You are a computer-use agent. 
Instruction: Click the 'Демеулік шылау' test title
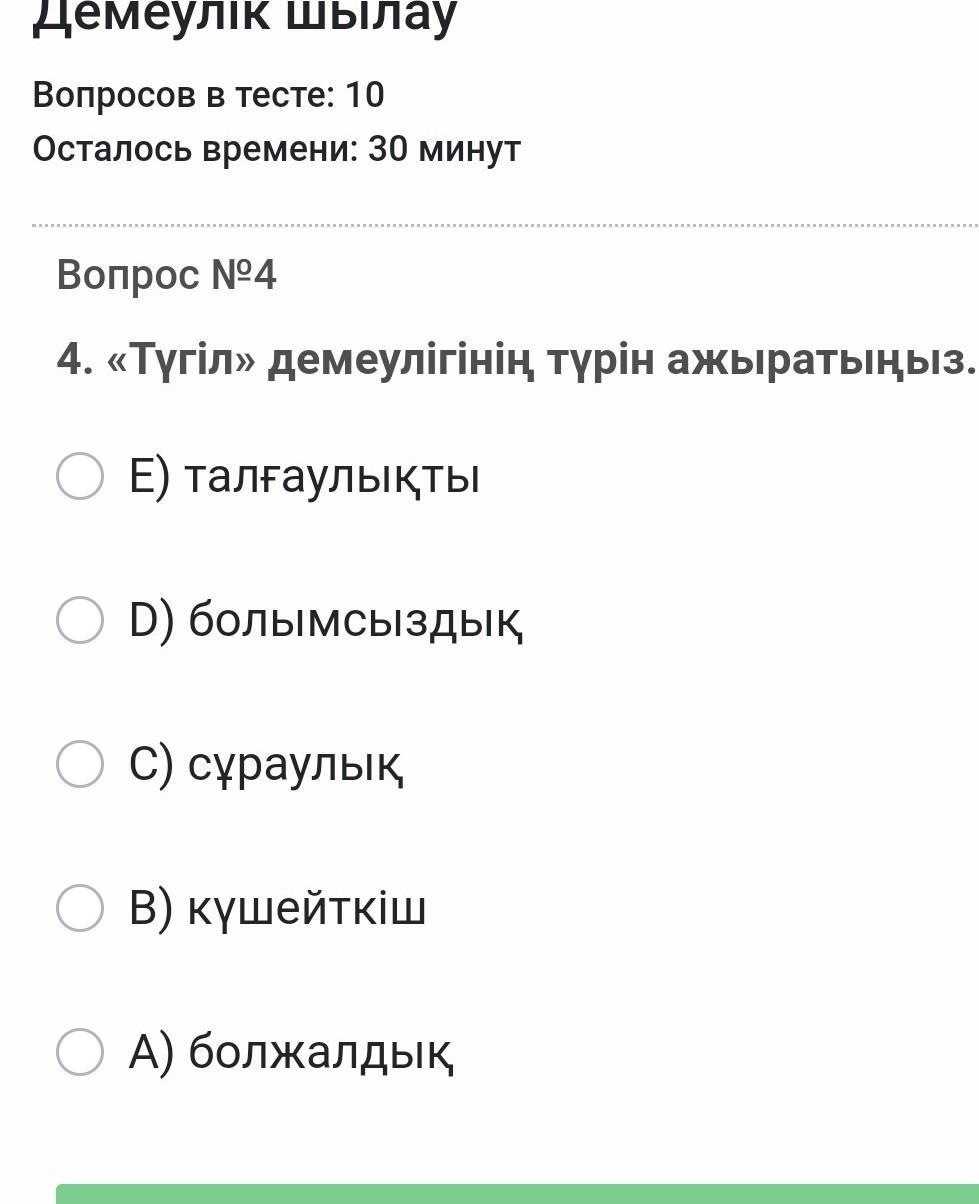coord(244,17)
